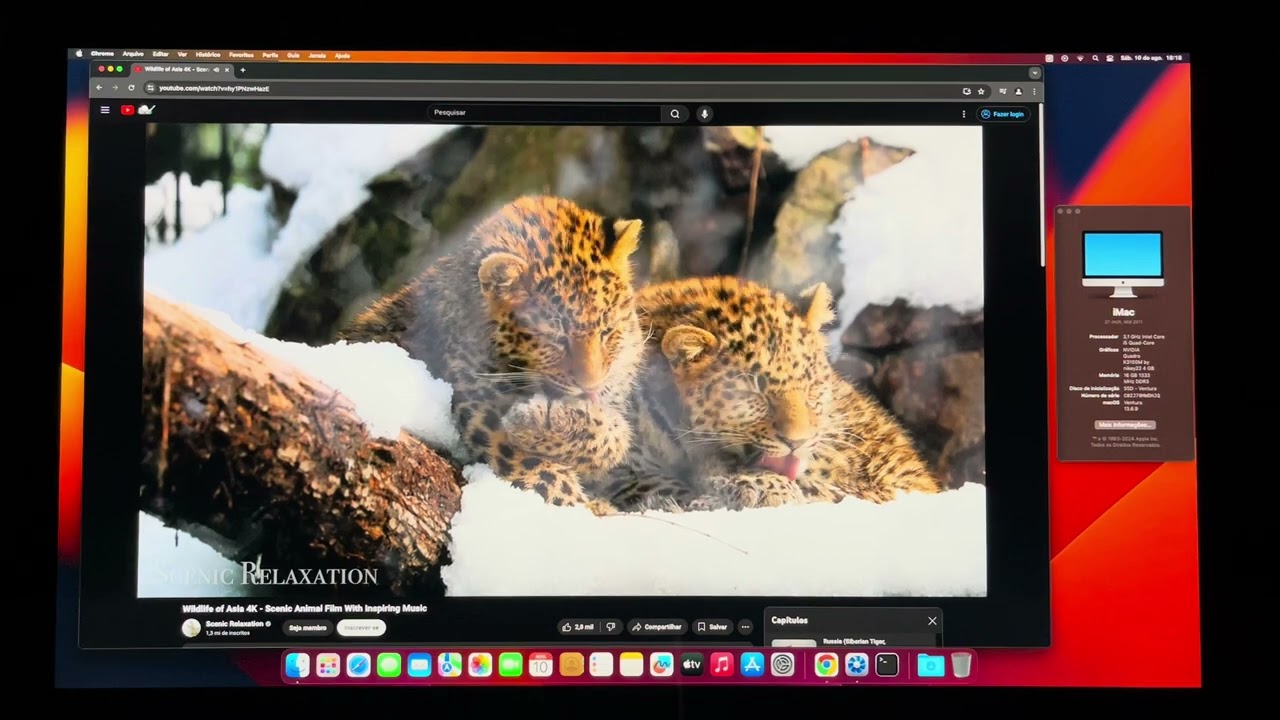Click the Inscrever-se button

coord(361,628)
